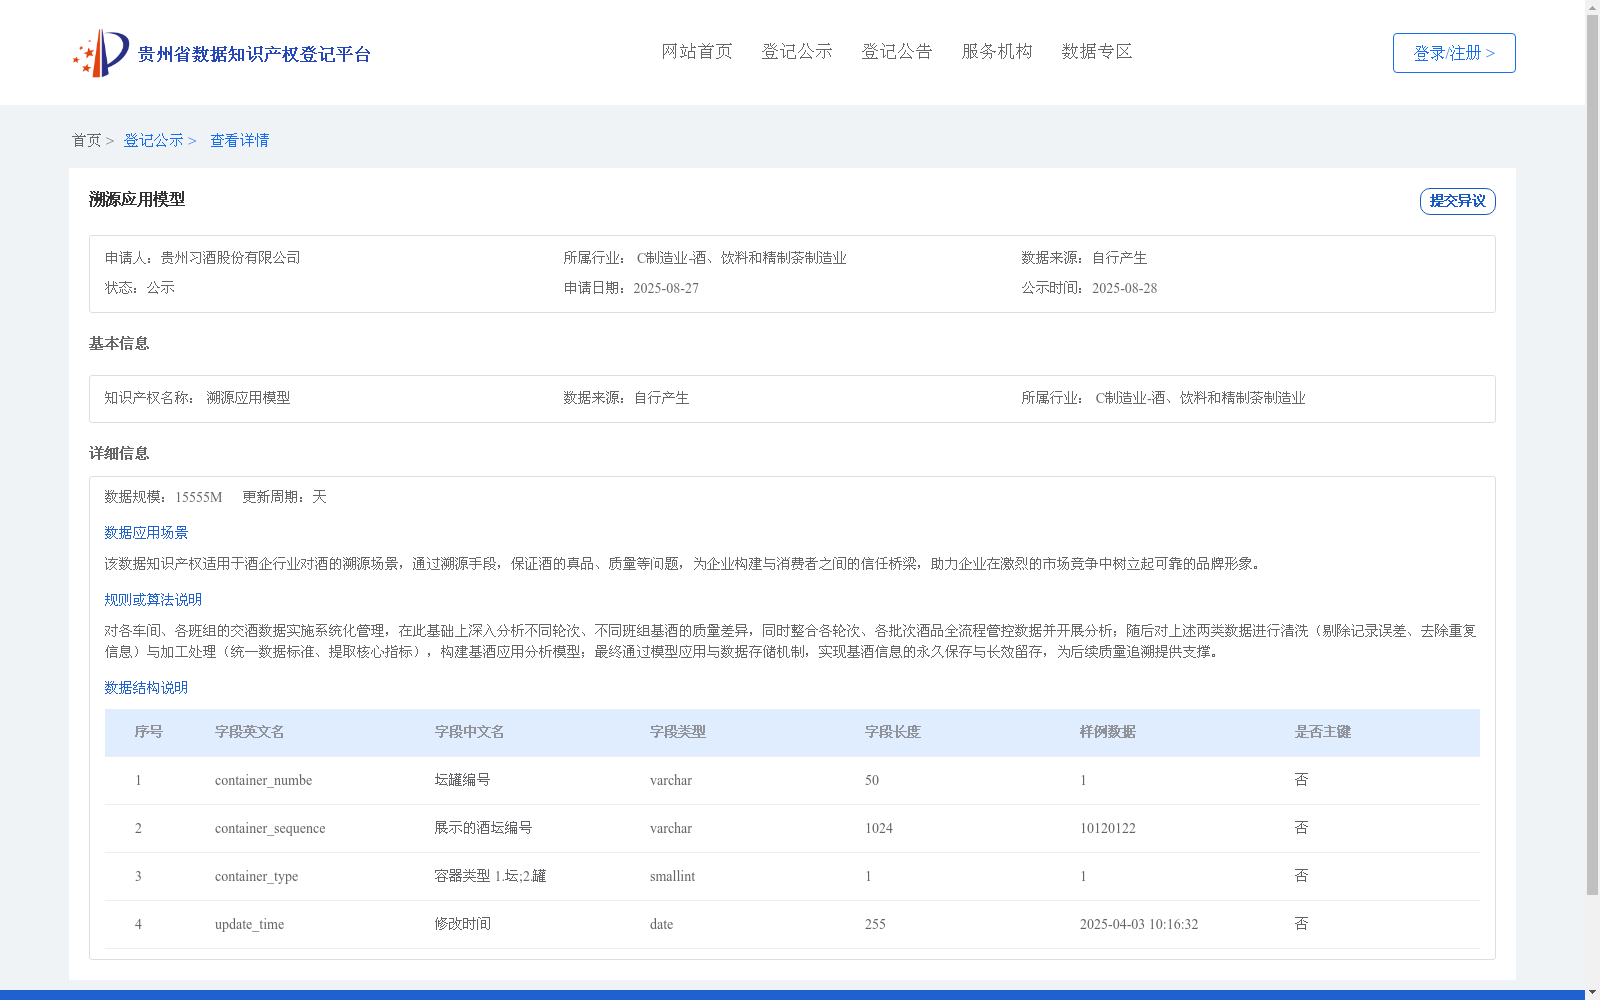This screenshot has height=1000, width=1600.
Task: Click the 修改时间 cell
Action: tap(462, 924)
